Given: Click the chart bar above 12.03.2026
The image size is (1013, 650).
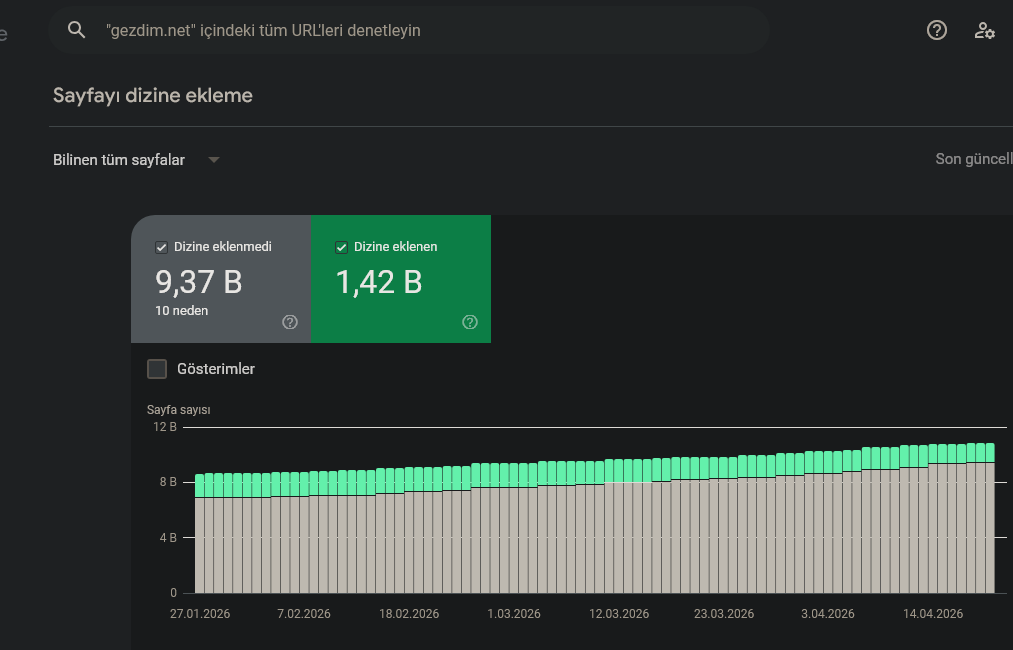Looking at the screenshot, I should pos(618,526).
